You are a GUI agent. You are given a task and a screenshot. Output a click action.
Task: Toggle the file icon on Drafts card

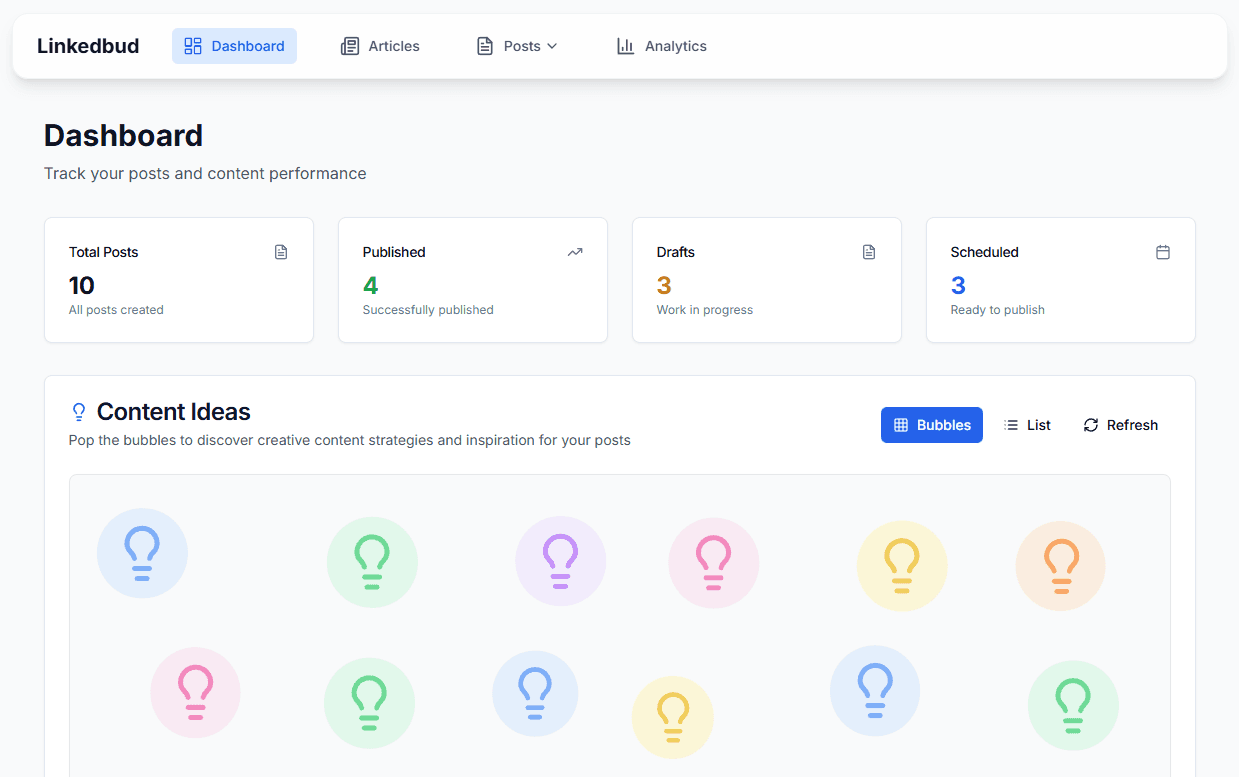click(869, 252)
